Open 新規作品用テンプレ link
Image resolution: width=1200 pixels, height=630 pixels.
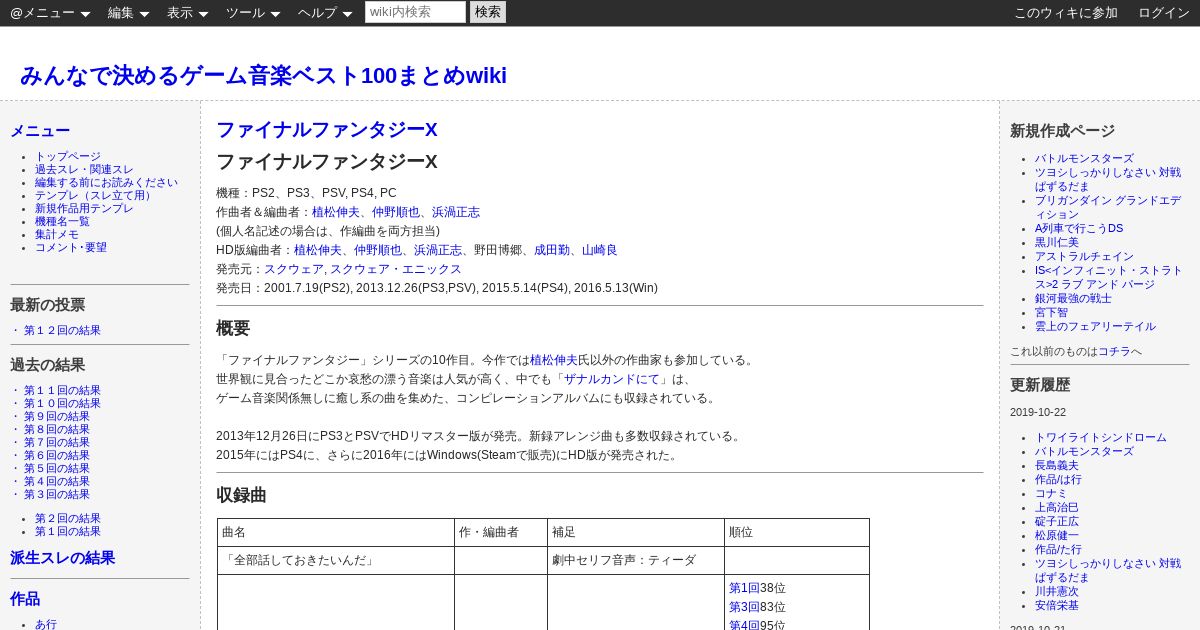[84, 209]
